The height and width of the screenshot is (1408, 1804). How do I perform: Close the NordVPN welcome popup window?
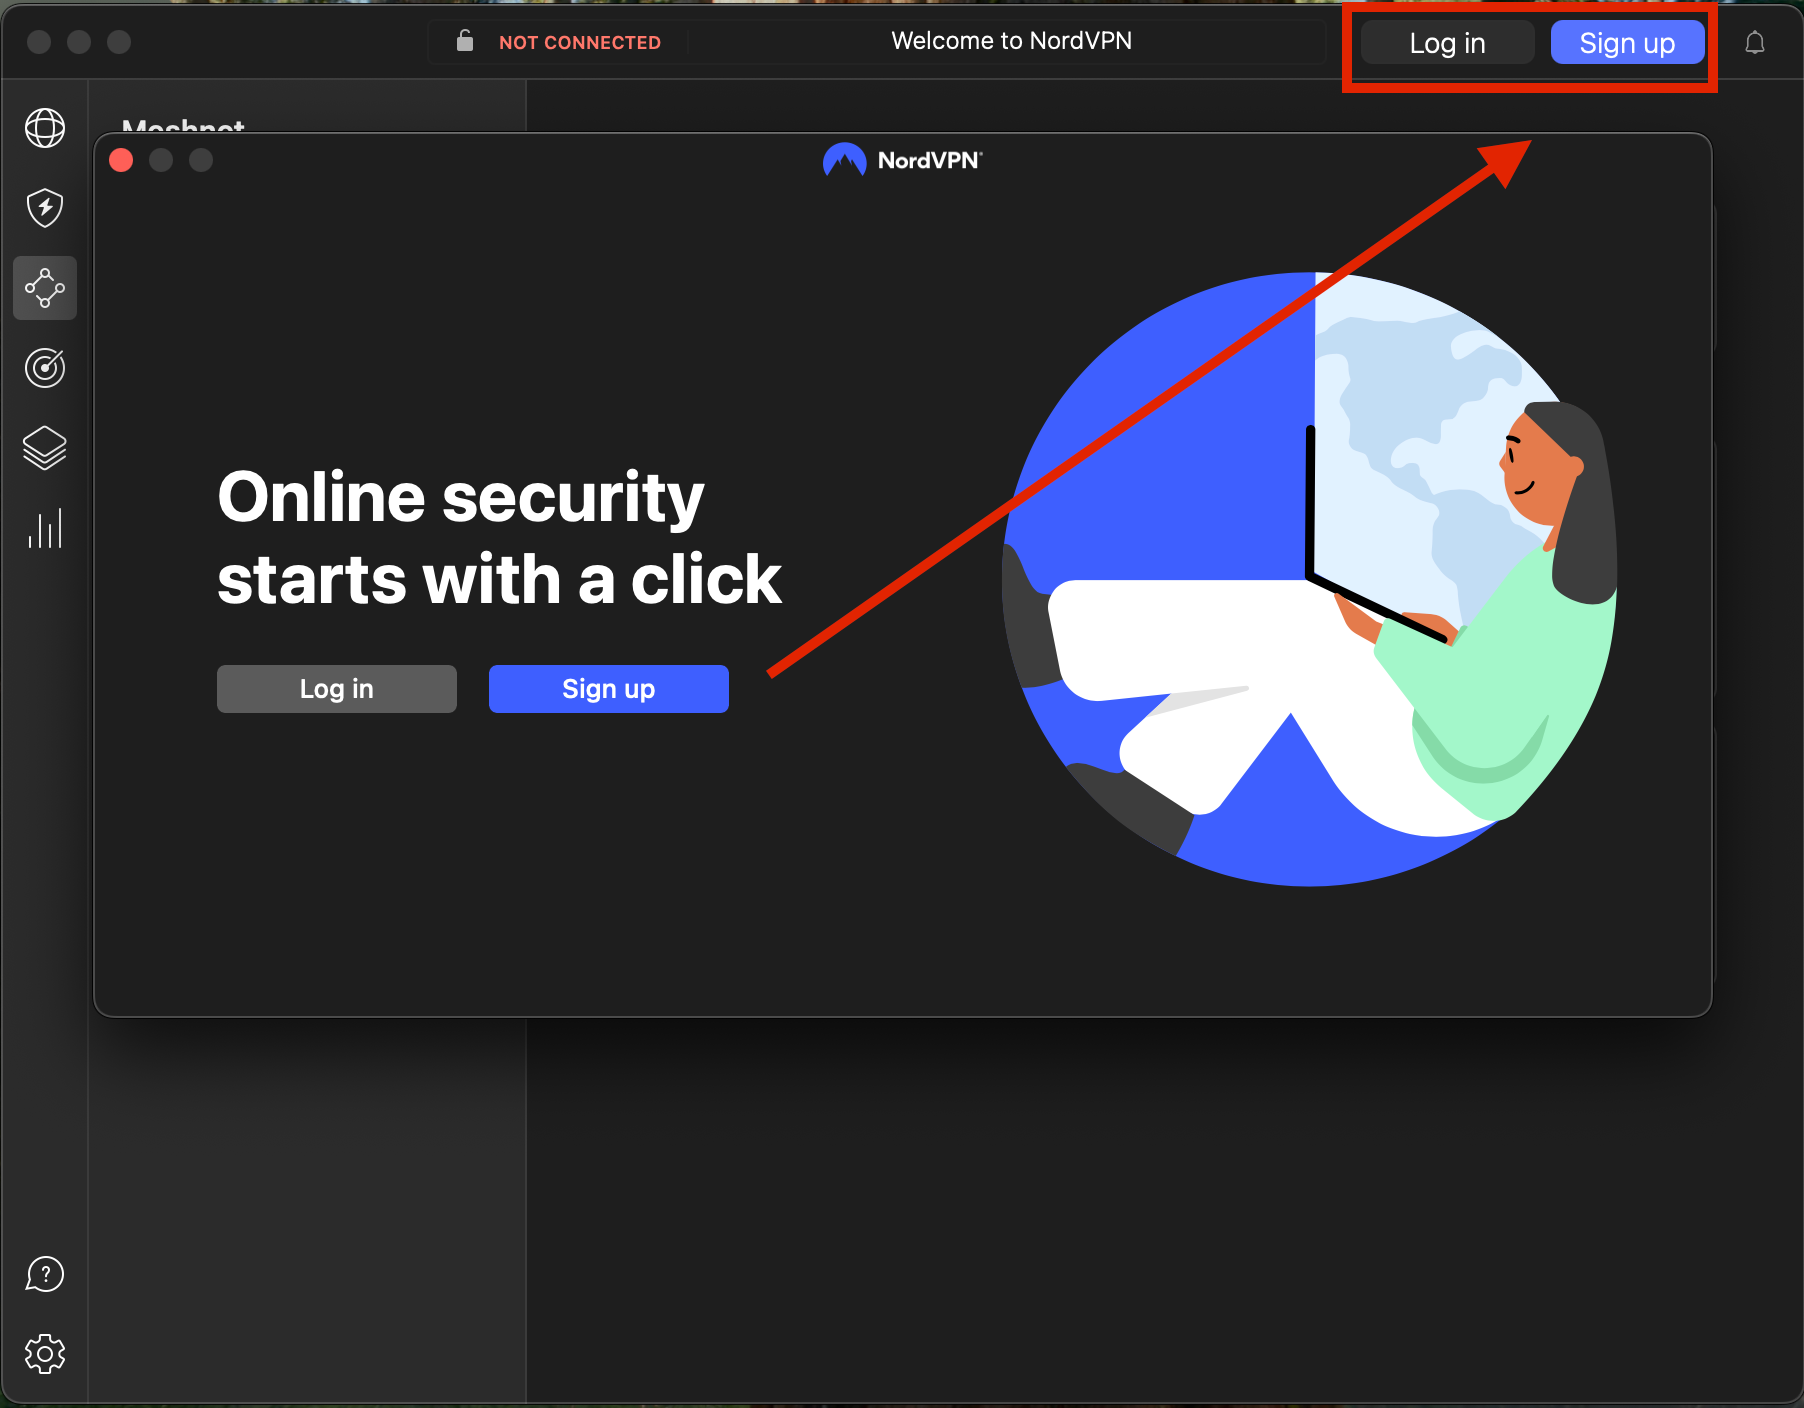121,160
